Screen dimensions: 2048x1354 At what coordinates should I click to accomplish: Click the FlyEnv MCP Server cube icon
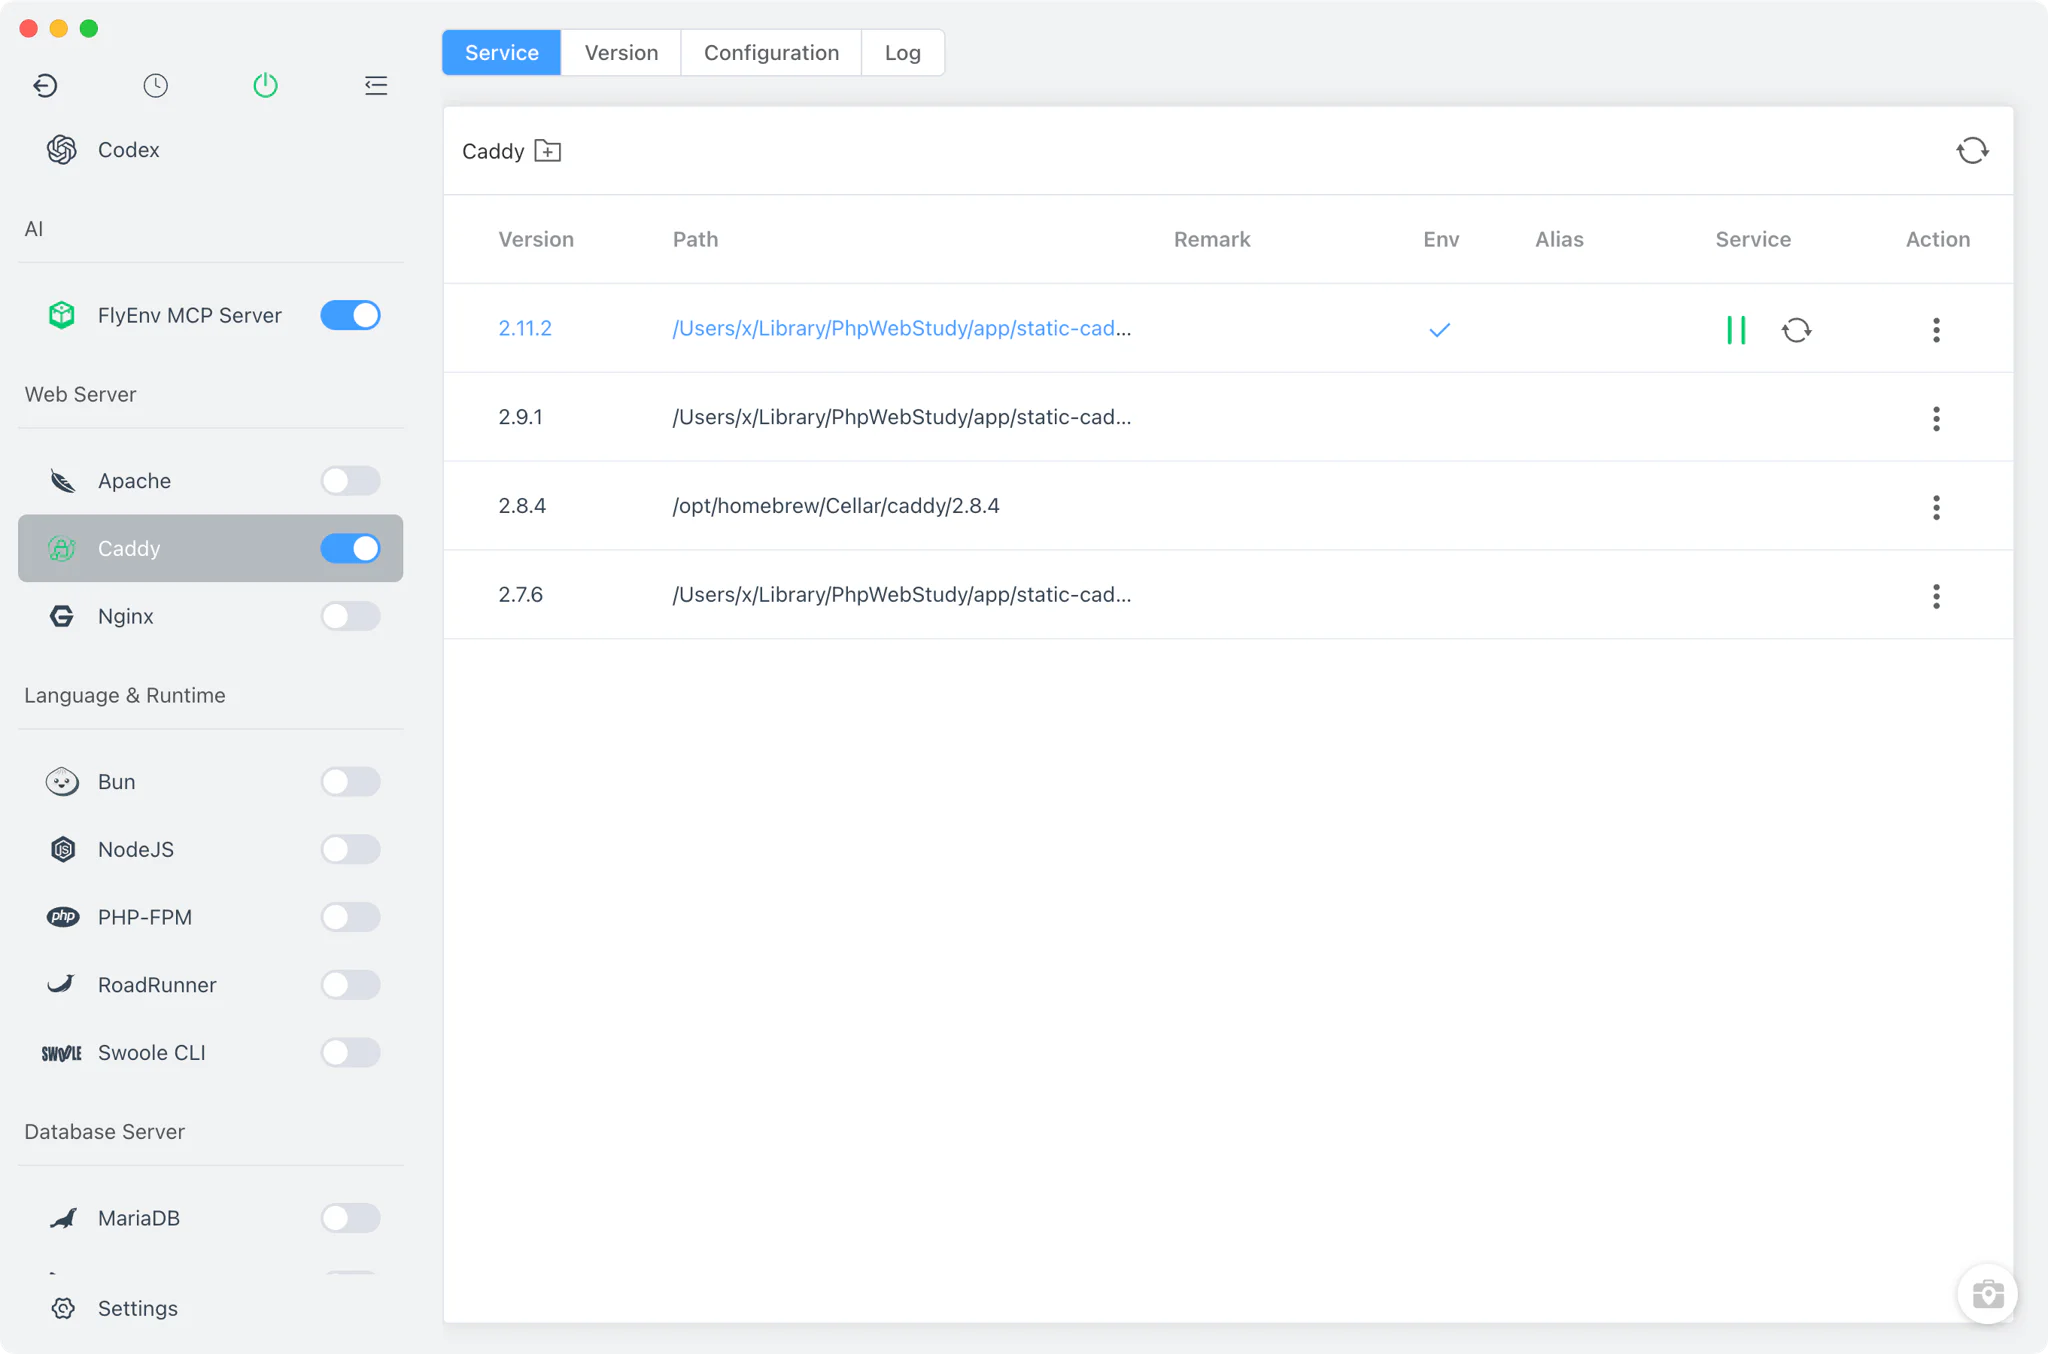point(62,315)
